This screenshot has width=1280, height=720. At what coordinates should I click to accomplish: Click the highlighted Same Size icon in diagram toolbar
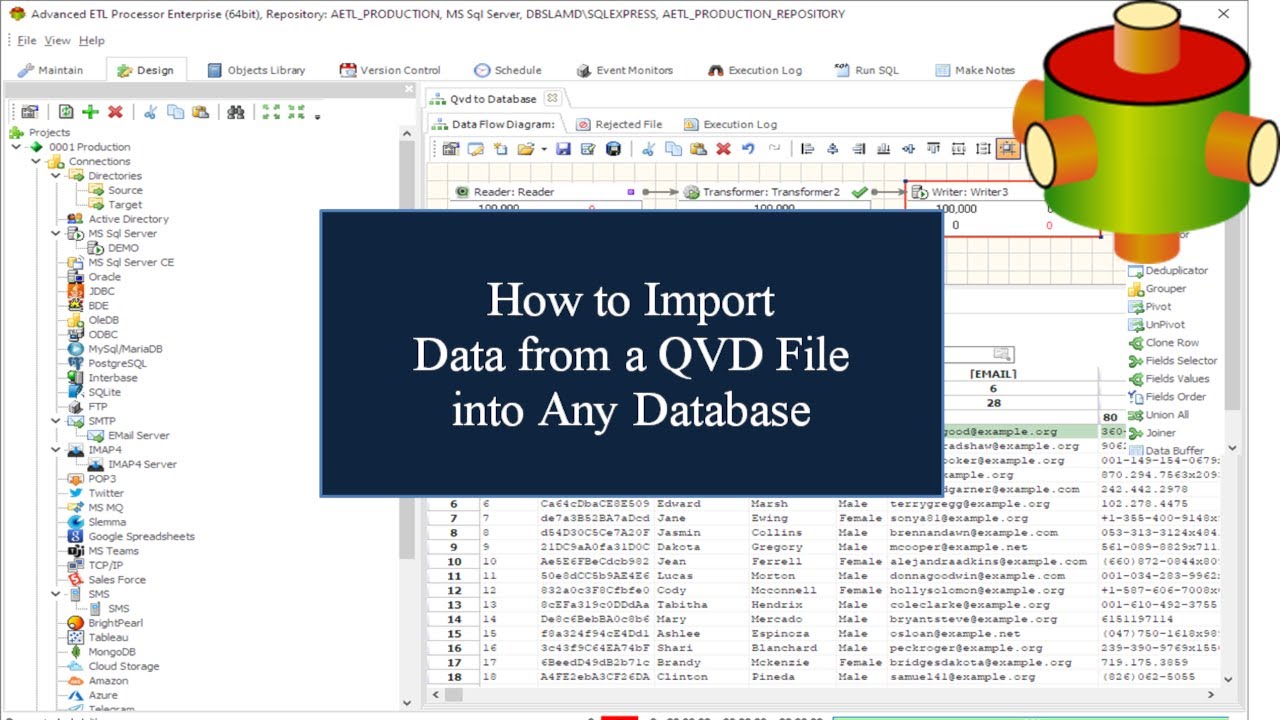click(1008, 149)
